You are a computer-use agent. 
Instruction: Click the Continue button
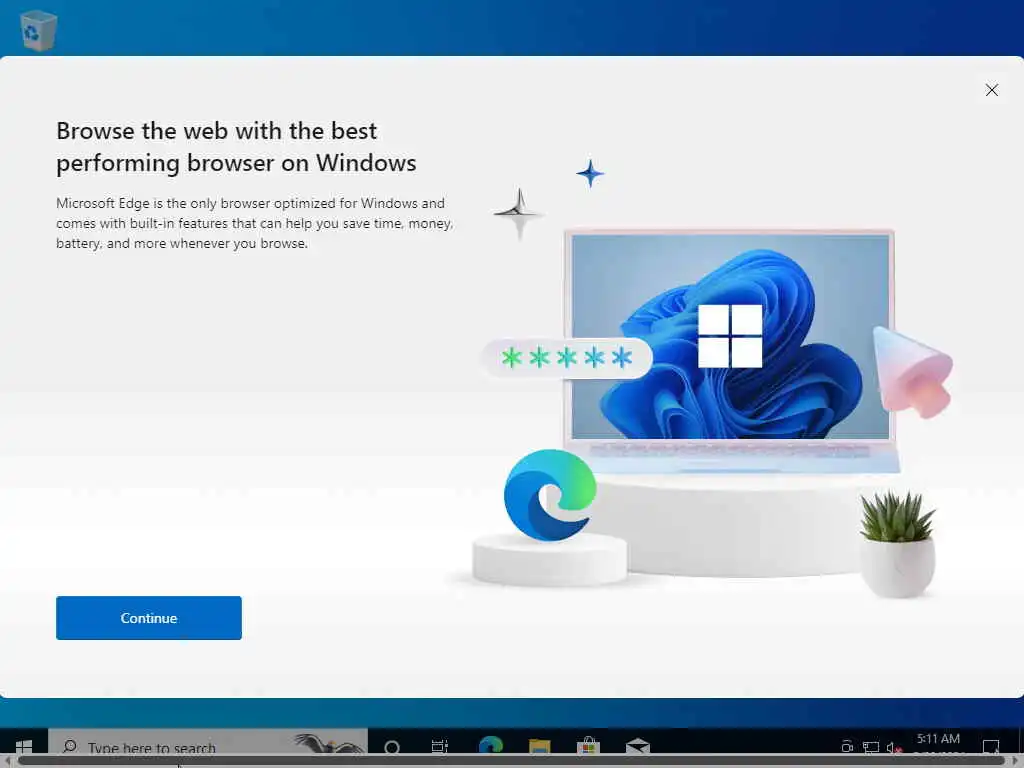(148, 618)
